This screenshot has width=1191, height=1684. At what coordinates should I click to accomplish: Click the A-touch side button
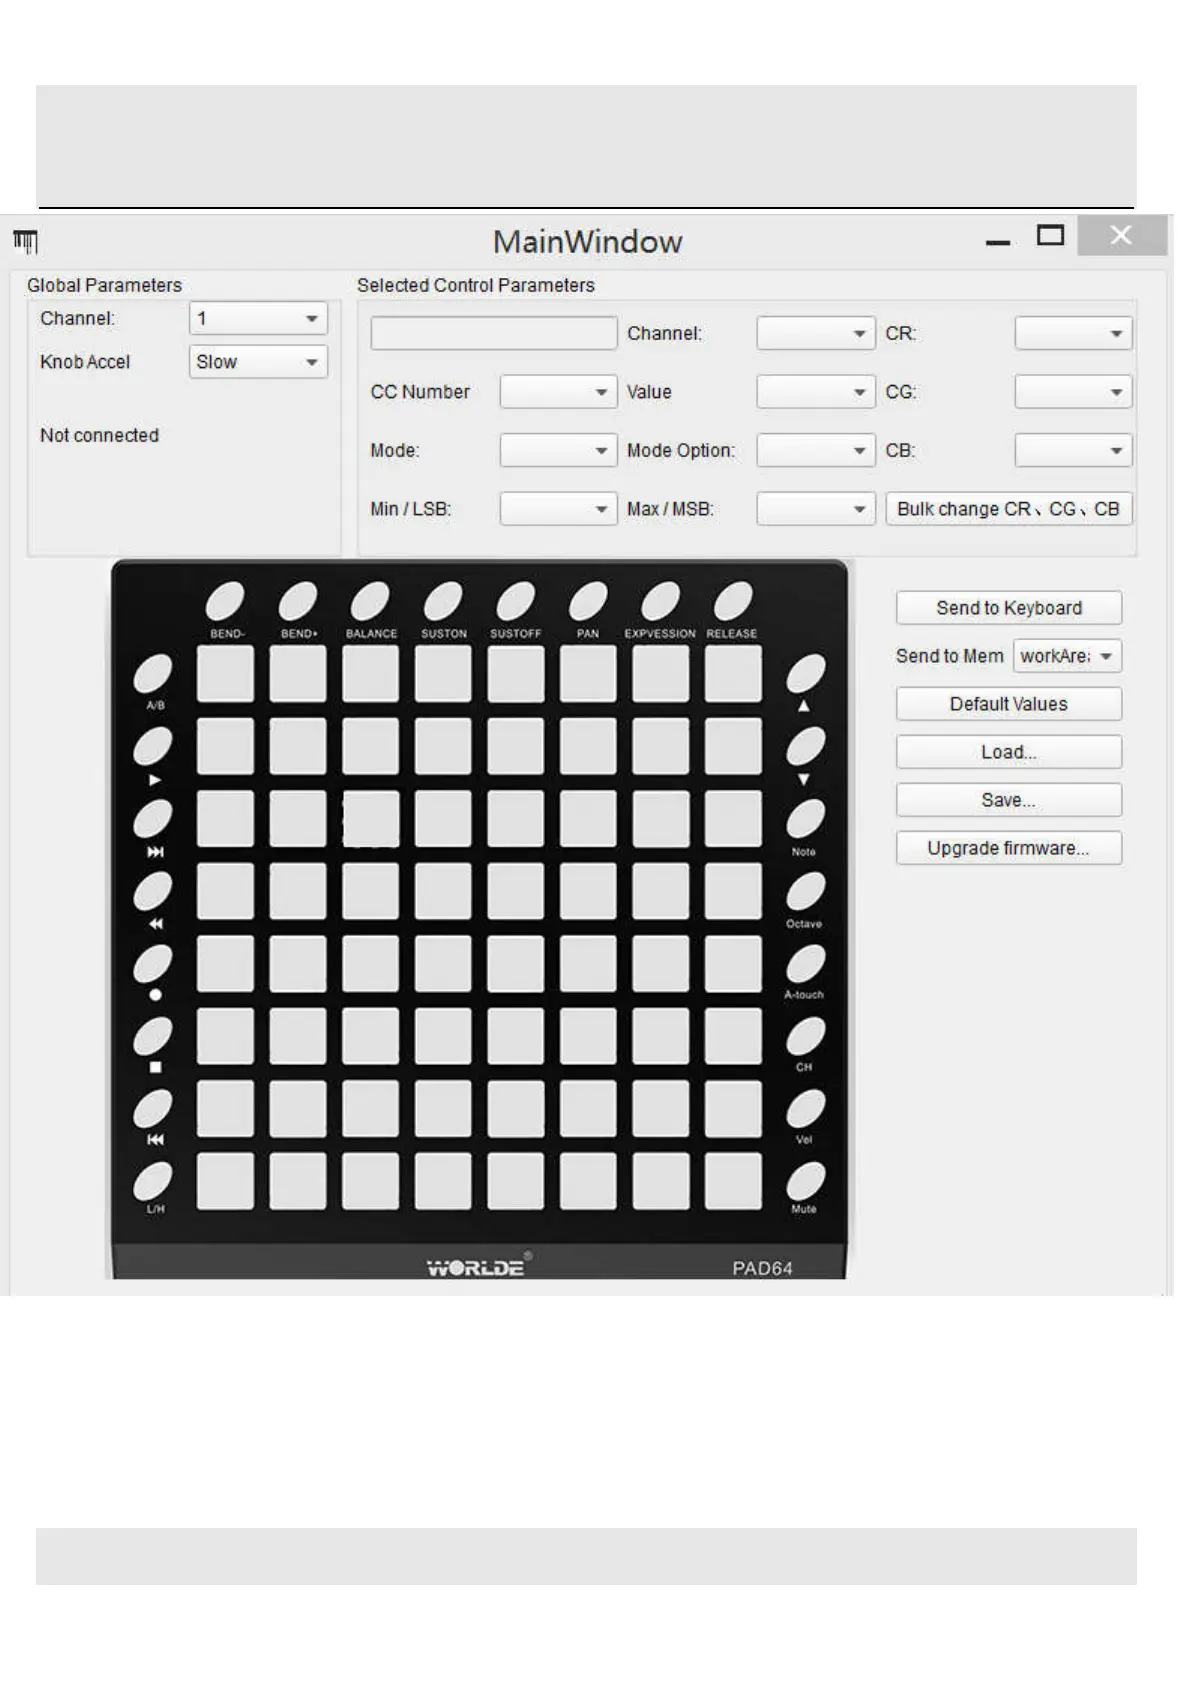(805, 964)
